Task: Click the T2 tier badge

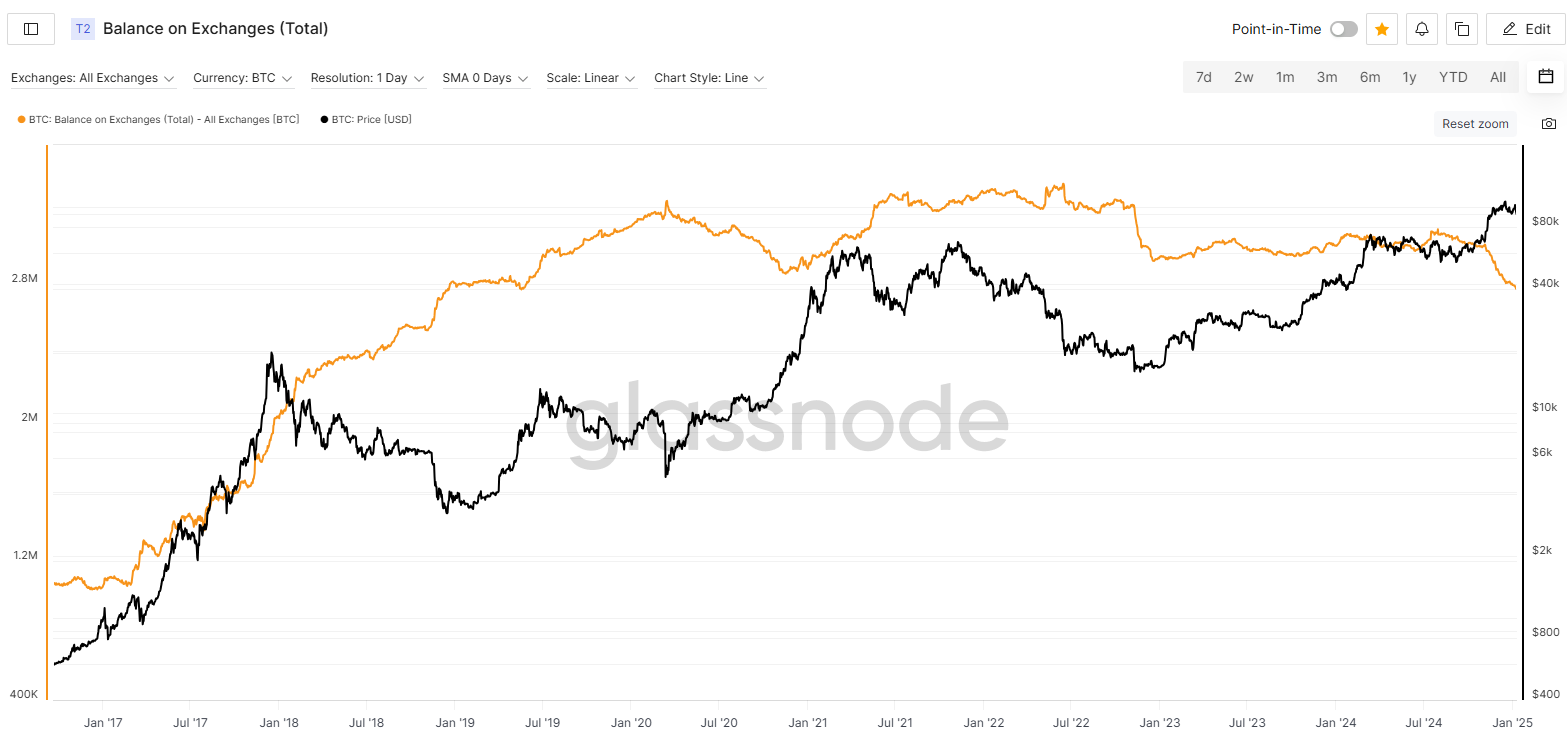Action: tap(83, 29)
